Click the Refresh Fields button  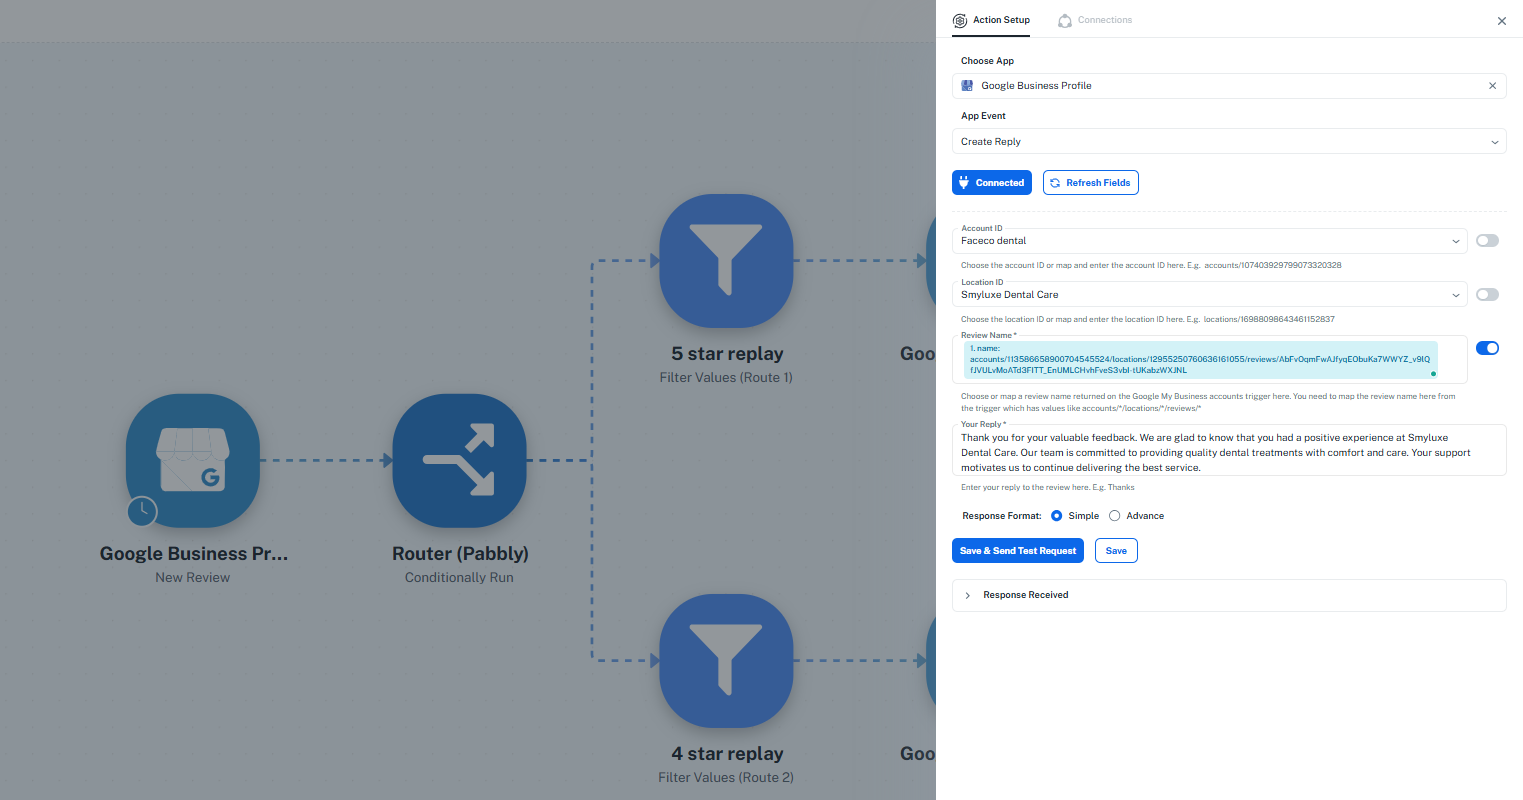[1091, 183]
